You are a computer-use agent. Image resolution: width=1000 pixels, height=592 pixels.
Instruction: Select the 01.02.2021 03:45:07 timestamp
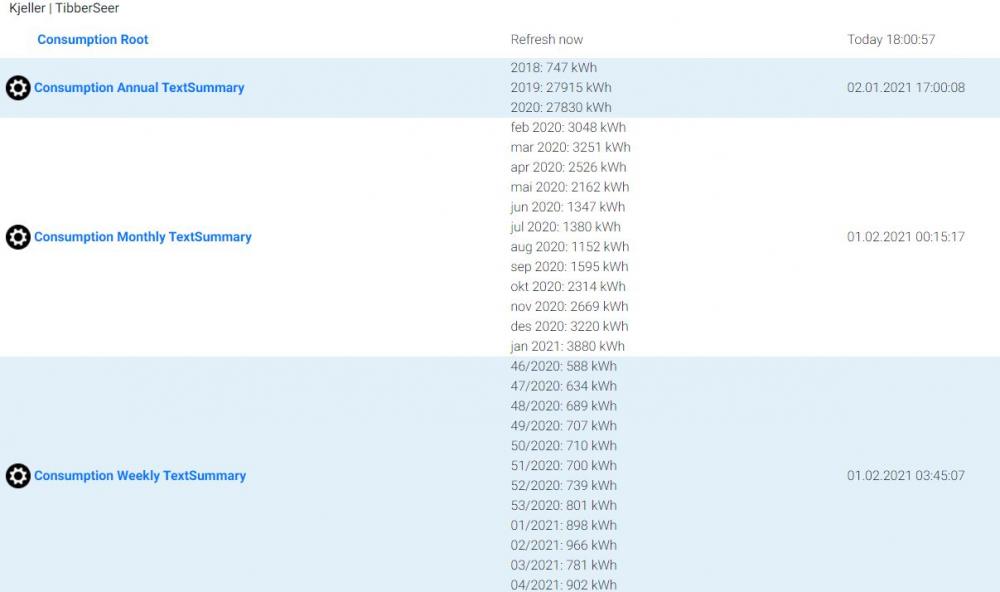[x=905, y=476]
